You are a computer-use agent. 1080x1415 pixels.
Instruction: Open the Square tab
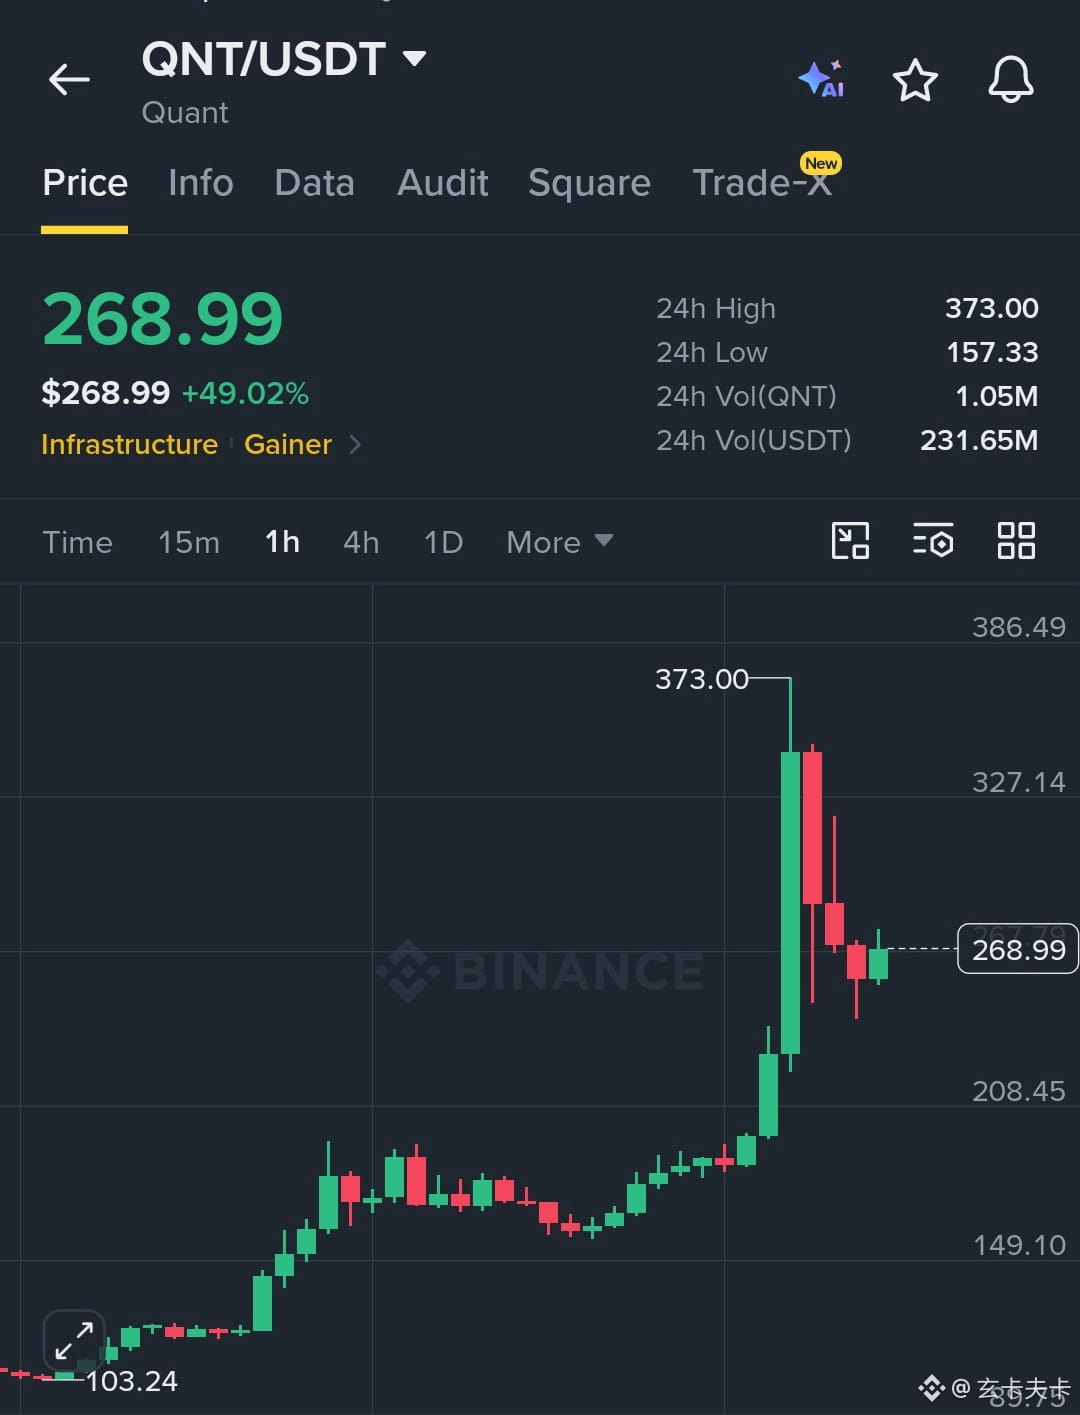[589, 183]
